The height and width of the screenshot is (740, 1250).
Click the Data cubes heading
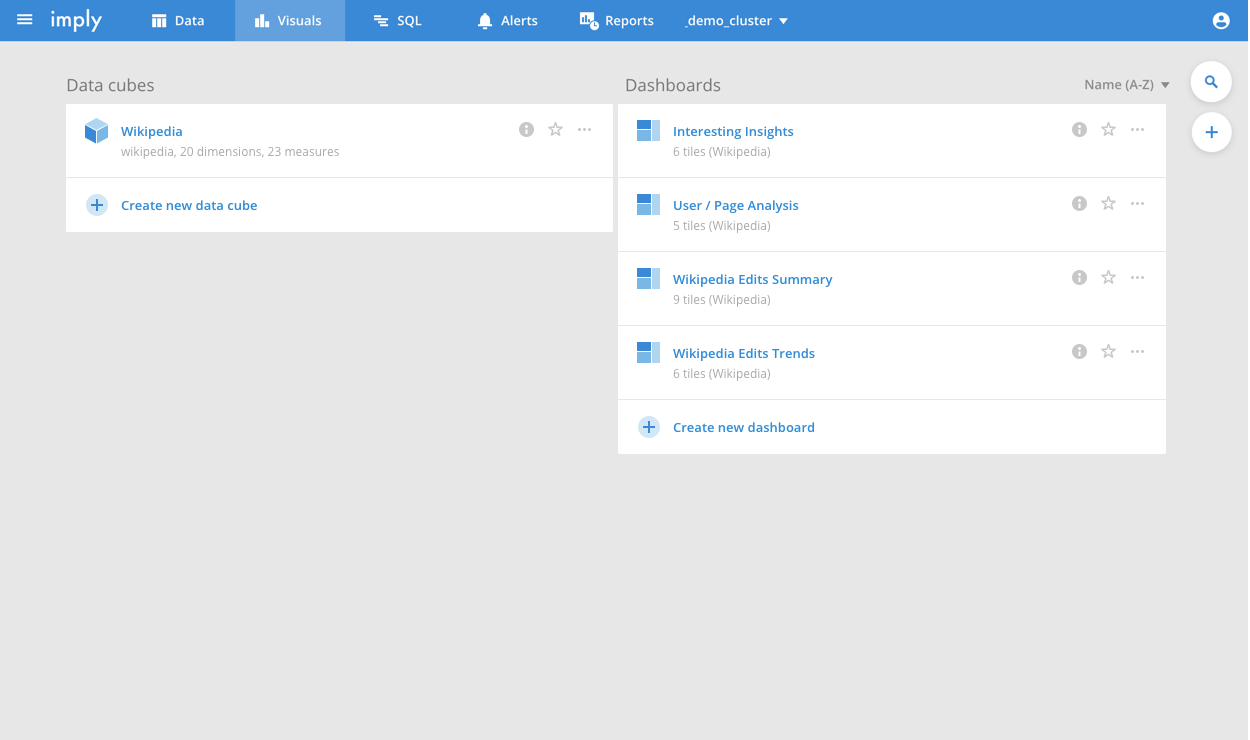[x=110, y=85]
